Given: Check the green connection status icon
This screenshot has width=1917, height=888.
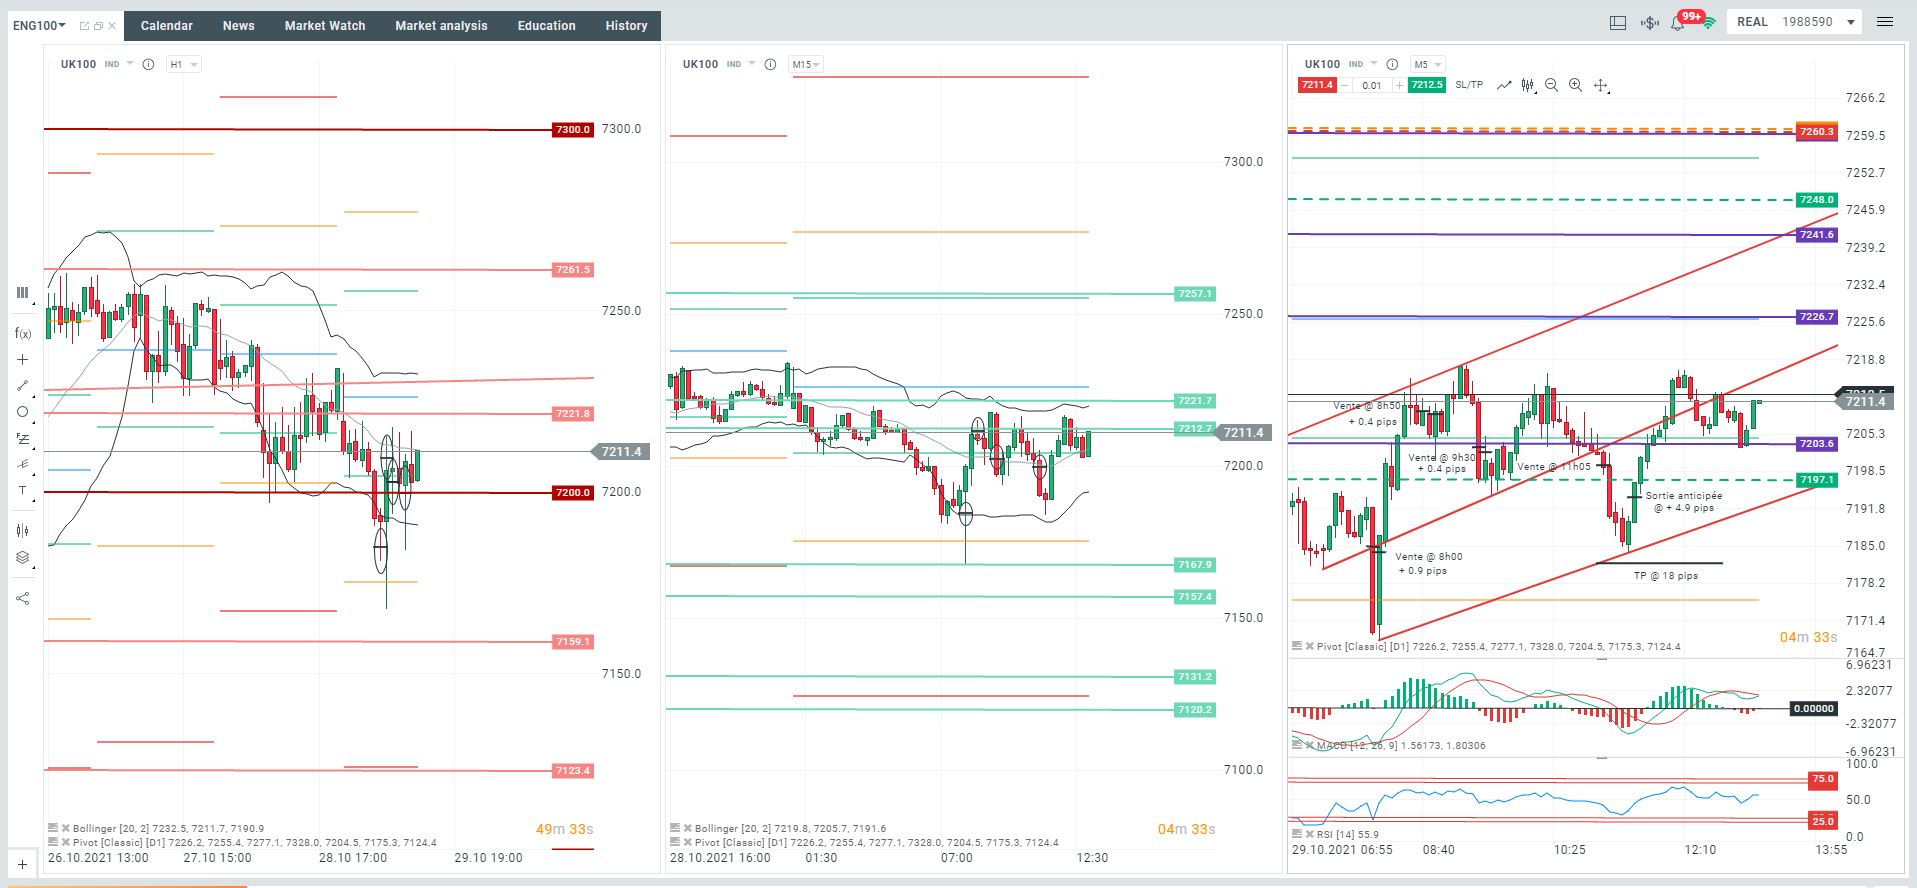Looking at the screenshot, I should point(1710,22).
